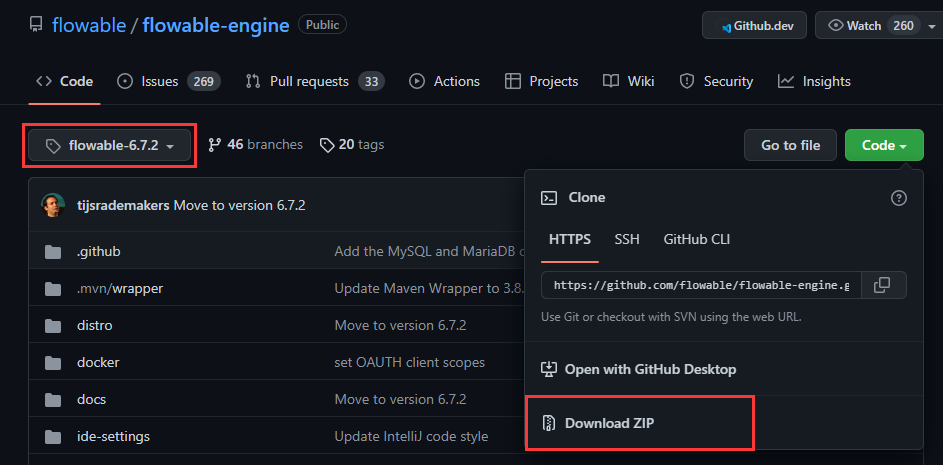Viewport: 943px width, 465px height.
Task: Click the Pull requests count badge 33
Action: (x=371, y=81)
